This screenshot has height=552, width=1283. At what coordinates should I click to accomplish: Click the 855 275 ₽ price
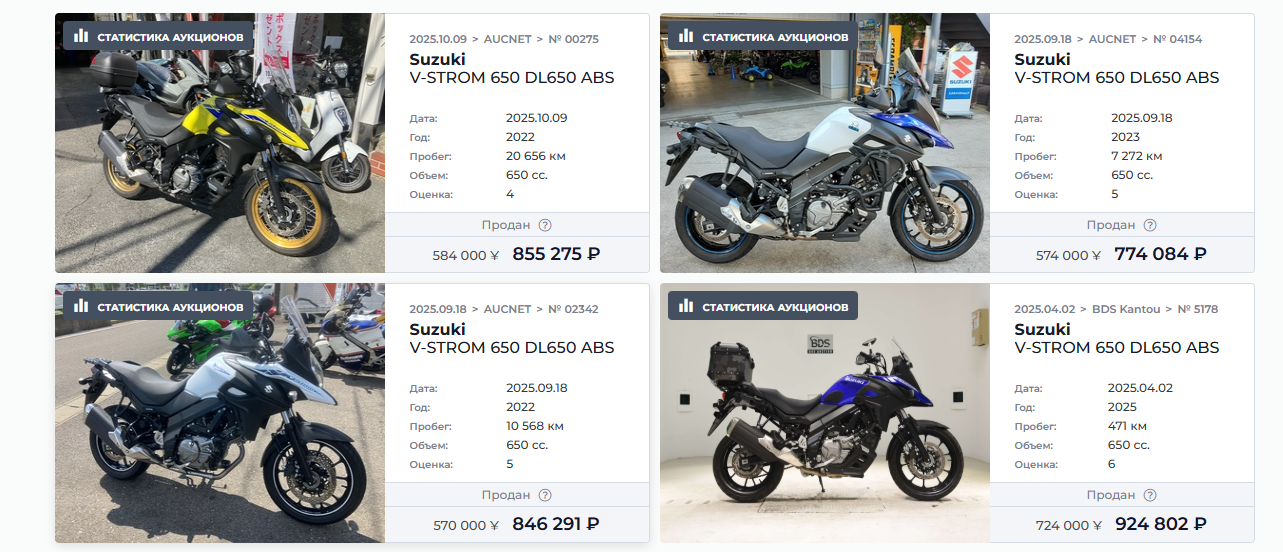(x=556, y=254)
